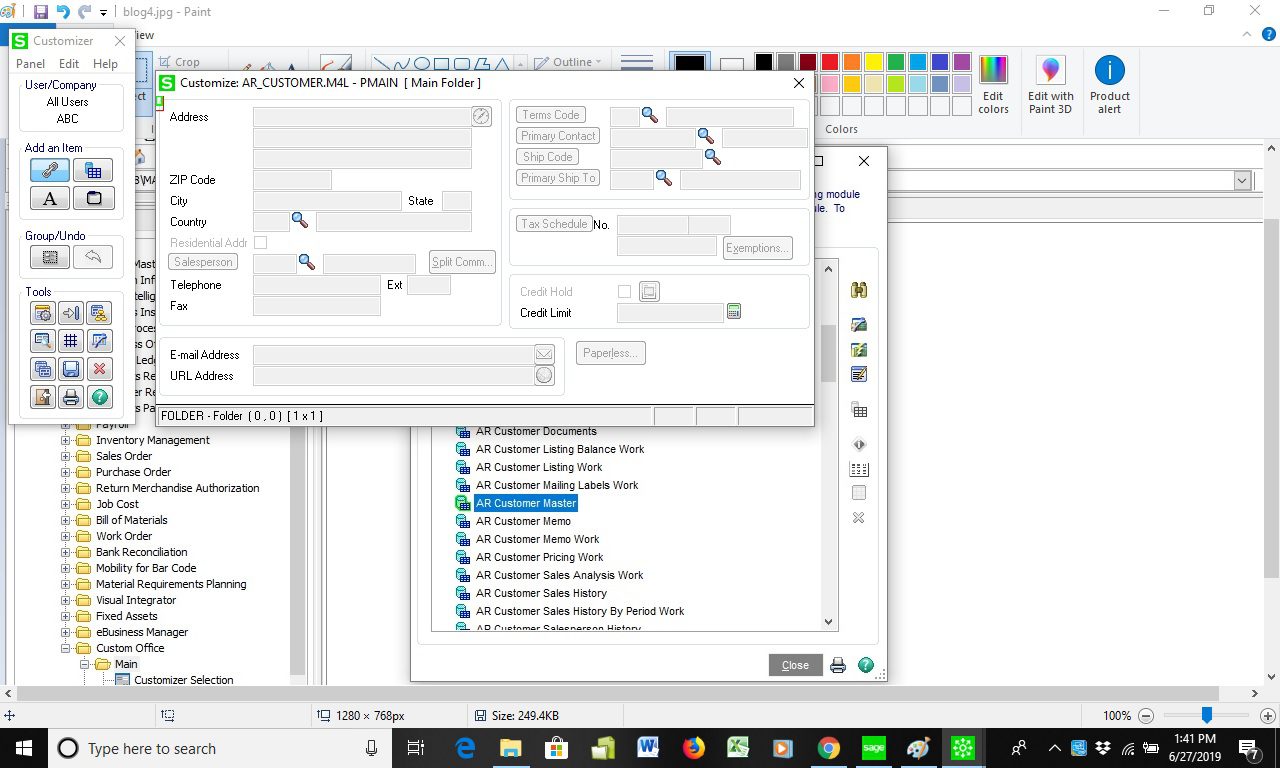Image resolution: width=1280 pixels, height=768 pixels.
Task: Click the printer icon in Customizer Tools
Action: click(71, 397)
